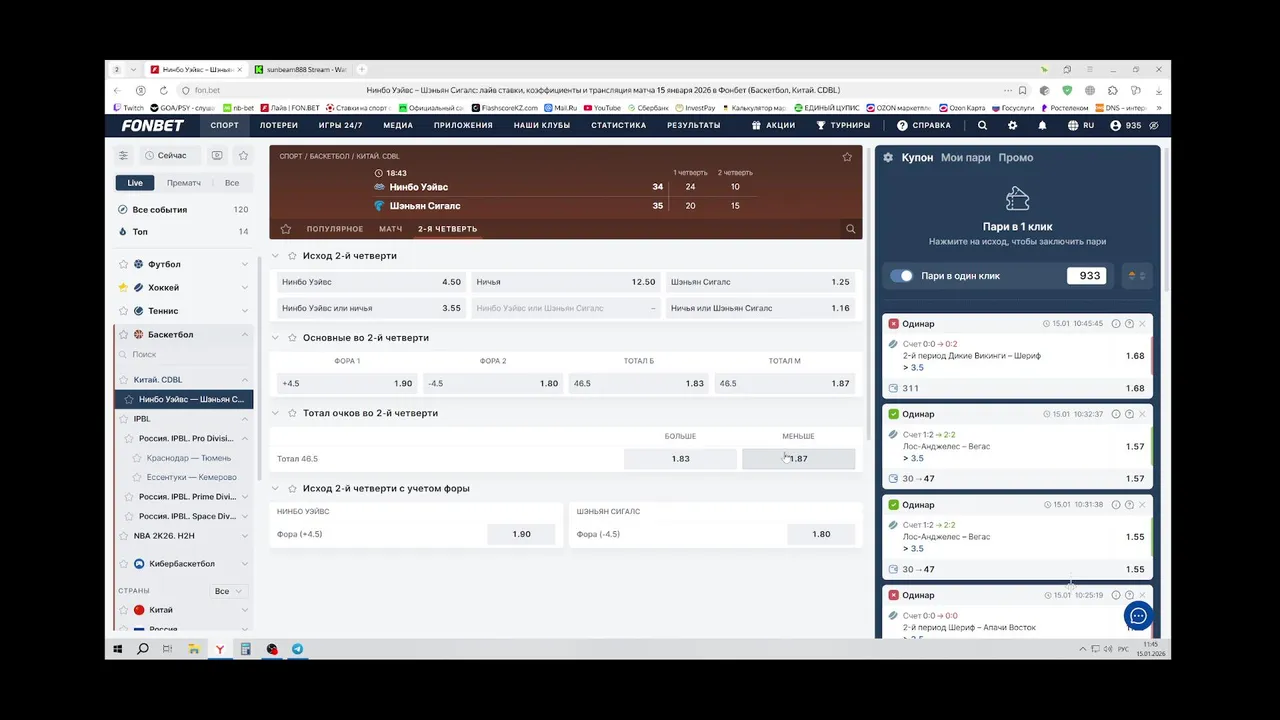Click Windows Start button
Image resolution: width=1280 pixels, height=720 pixels.
tap(117, 649)
